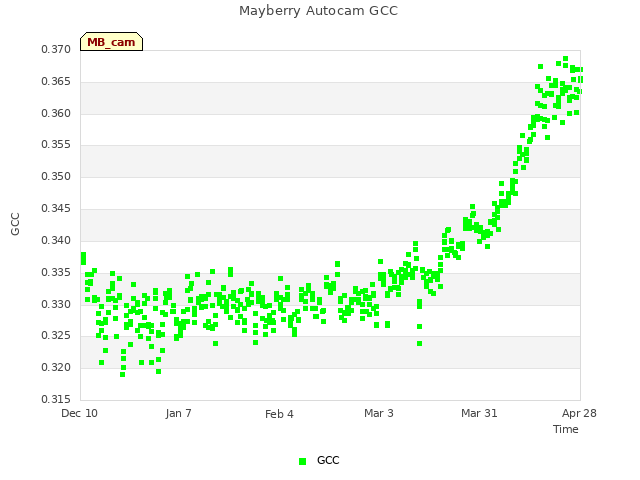Select the 0.320 y-axis label
The image size is (640, 480).
coord(56,367)
